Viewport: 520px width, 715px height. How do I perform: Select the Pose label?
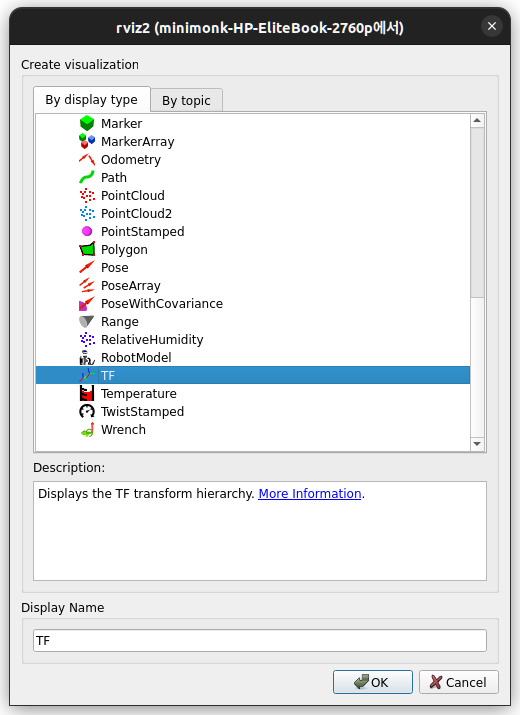point(114,268)
